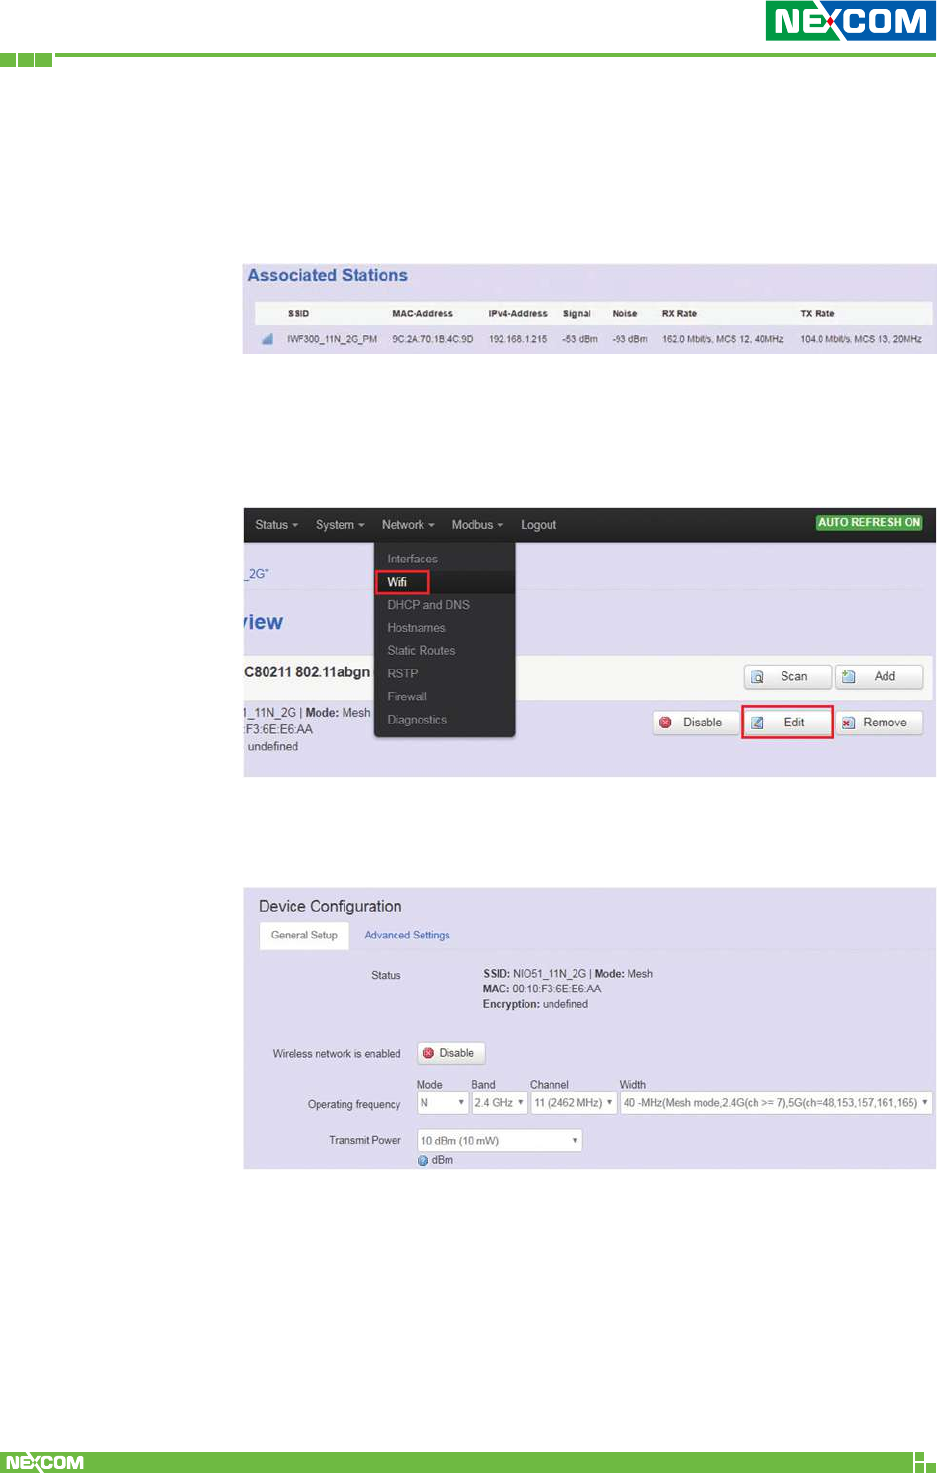
Task: Click IPv4 address 192.168.1.215
Action: coord(518,339)
